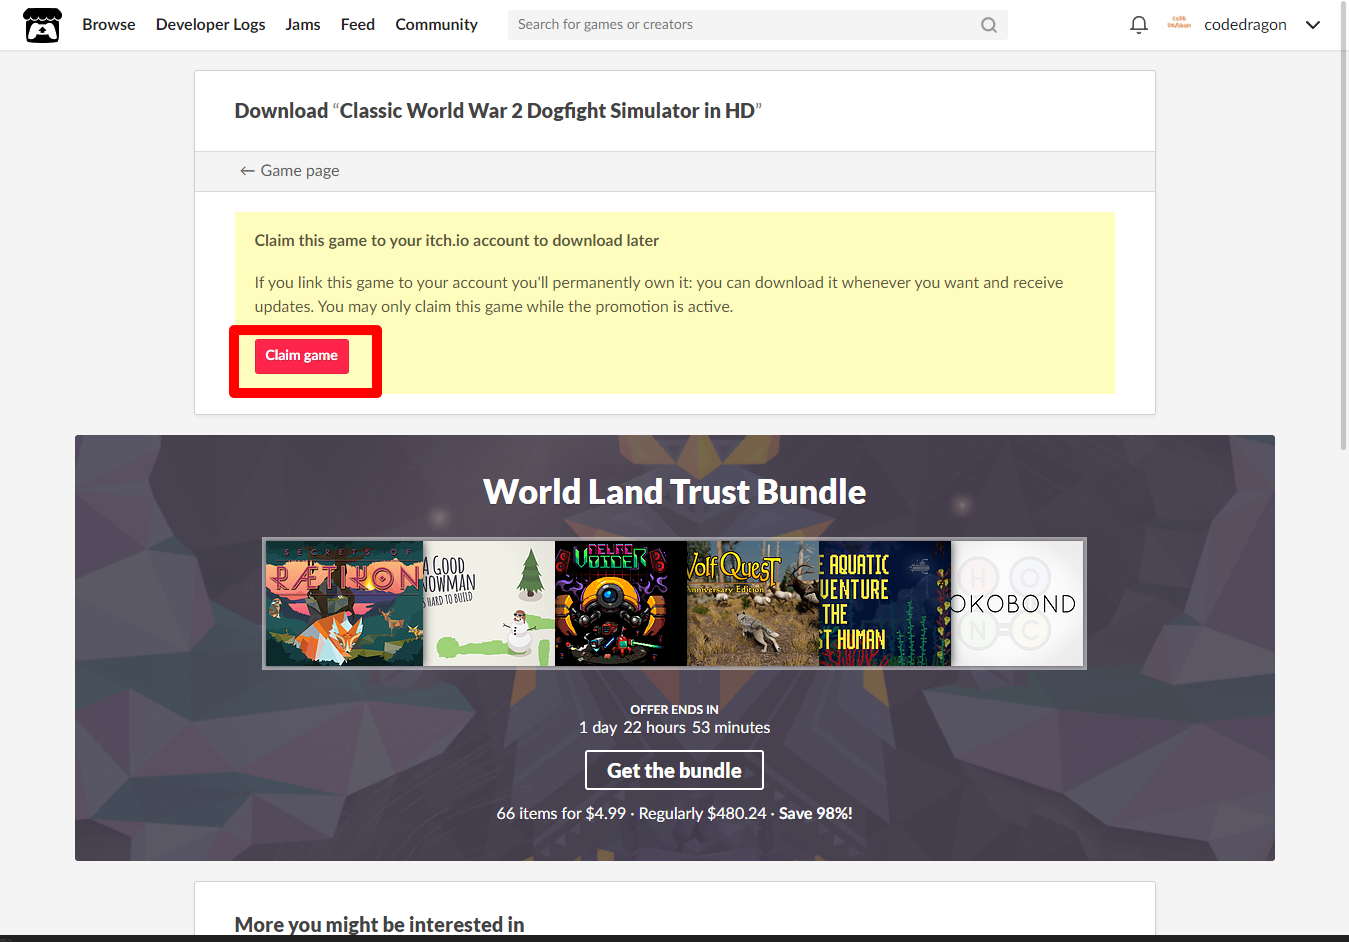Viewport: 1349px width, 942px height.
Task: Expand the account dropdown arrow
Action: [1313, 25]
